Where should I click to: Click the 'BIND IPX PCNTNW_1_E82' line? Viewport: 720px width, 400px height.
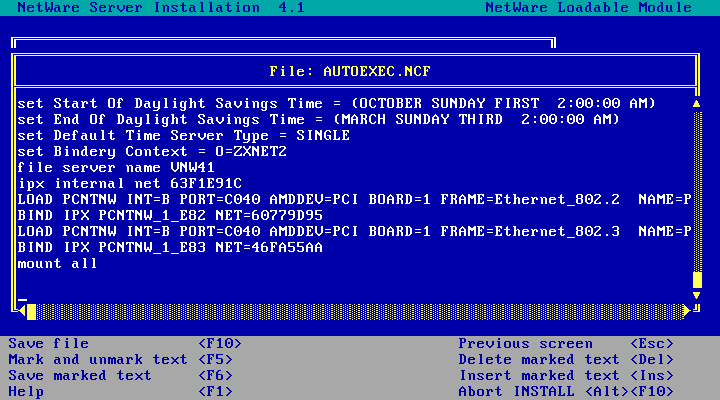click(x=170, y=215)
